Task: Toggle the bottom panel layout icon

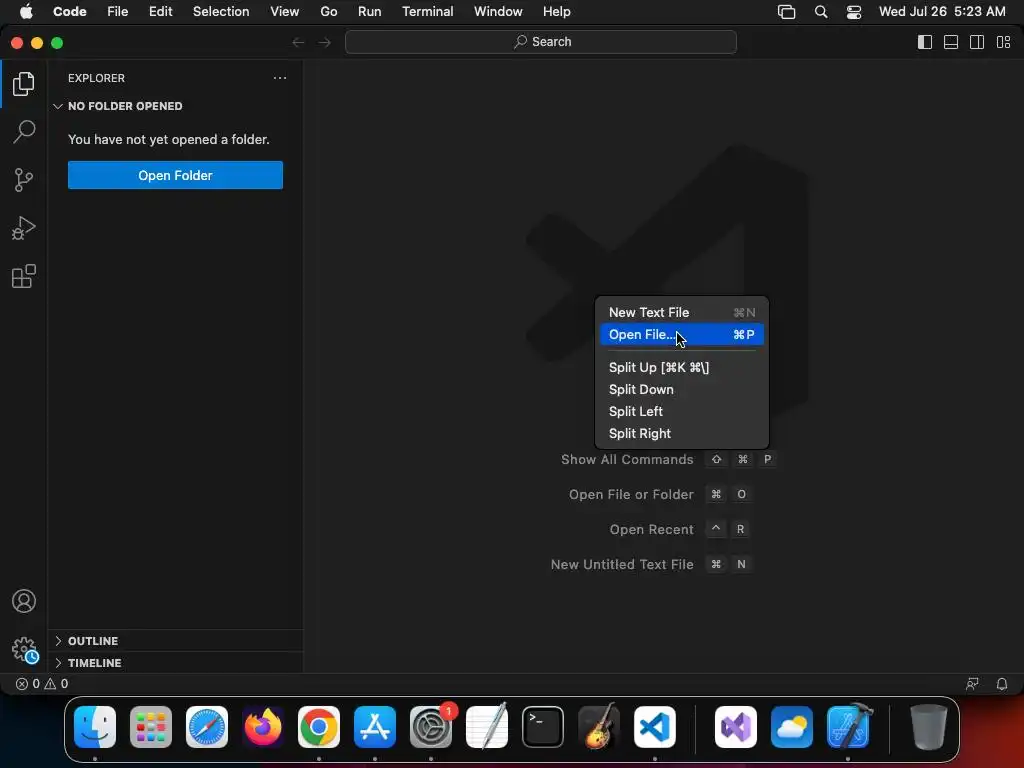Action: [x=951, y=42]
